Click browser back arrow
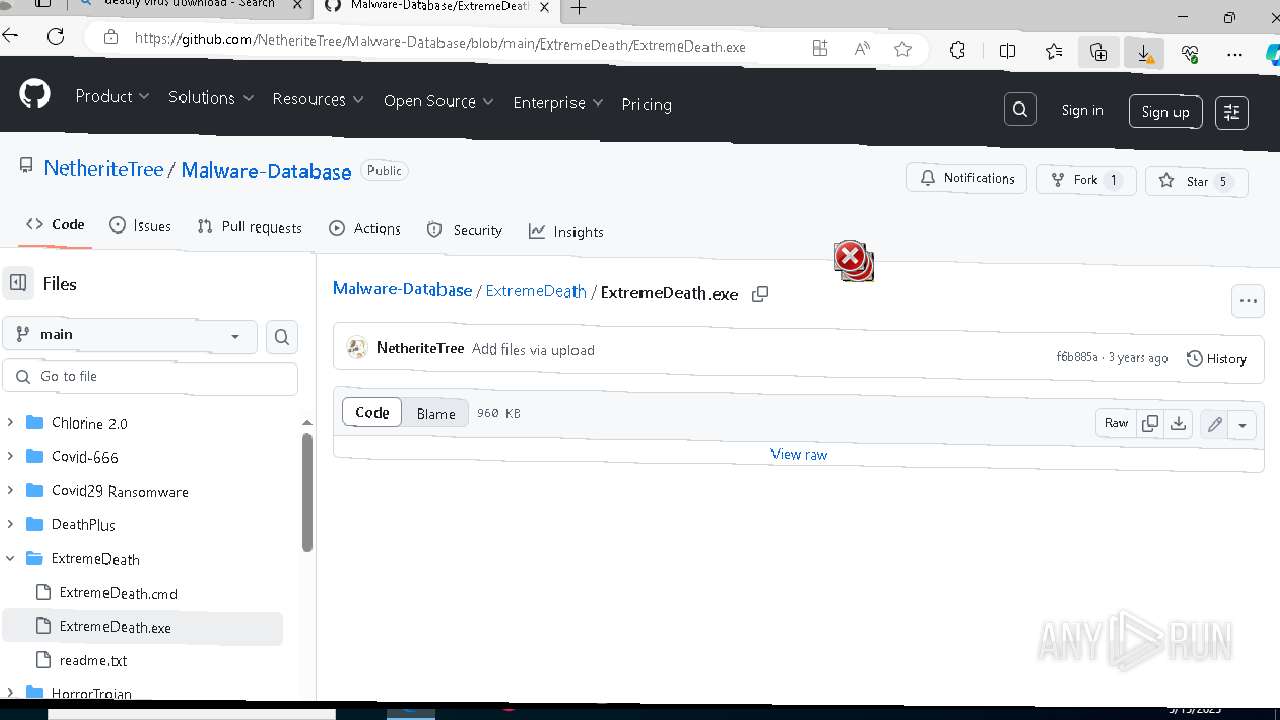This screenshot has height=720, width=1280. click(x=10, y=36)
